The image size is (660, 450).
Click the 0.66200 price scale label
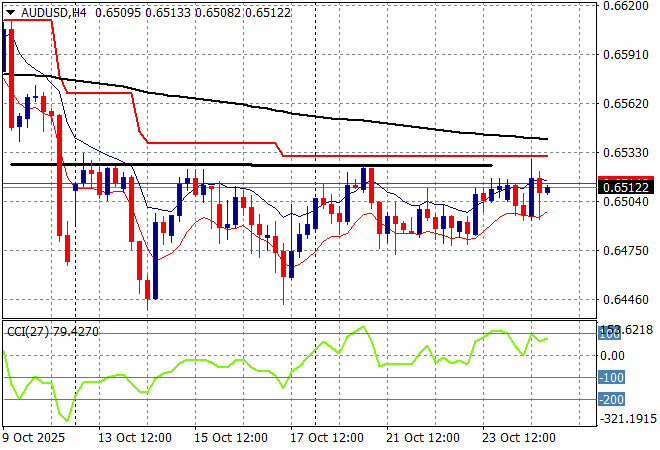click(626, 5)
